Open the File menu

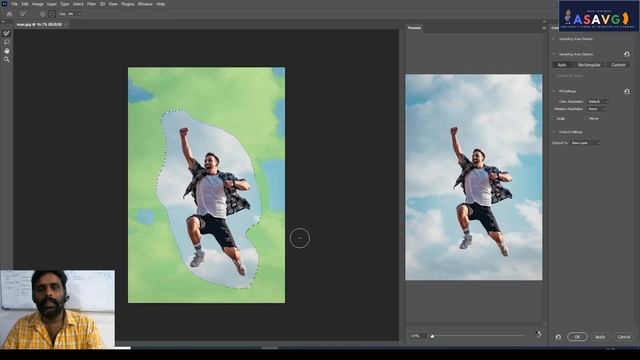(14, 4)
